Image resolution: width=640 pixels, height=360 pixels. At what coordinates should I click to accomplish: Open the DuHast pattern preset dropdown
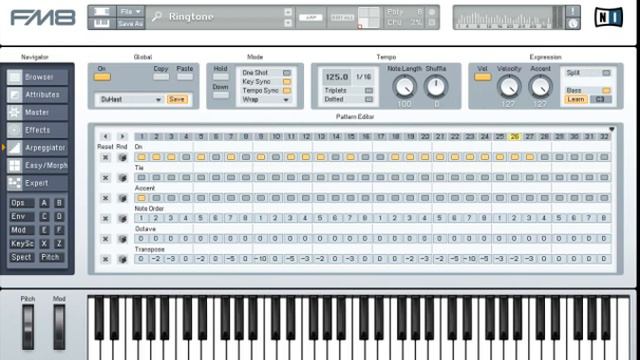pyautogui.click(x=129, y=100)
